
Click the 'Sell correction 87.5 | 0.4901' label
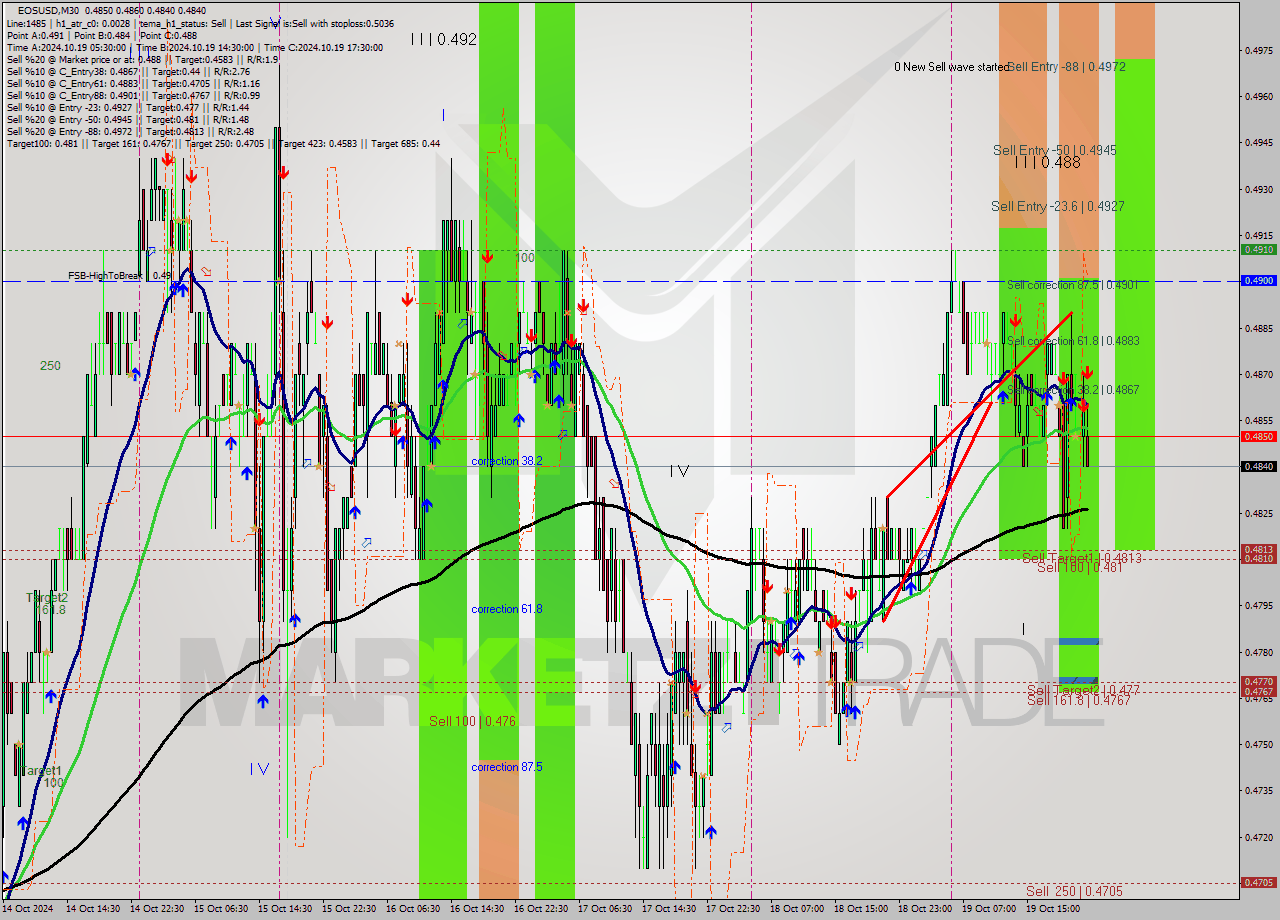pos(1072,285)
